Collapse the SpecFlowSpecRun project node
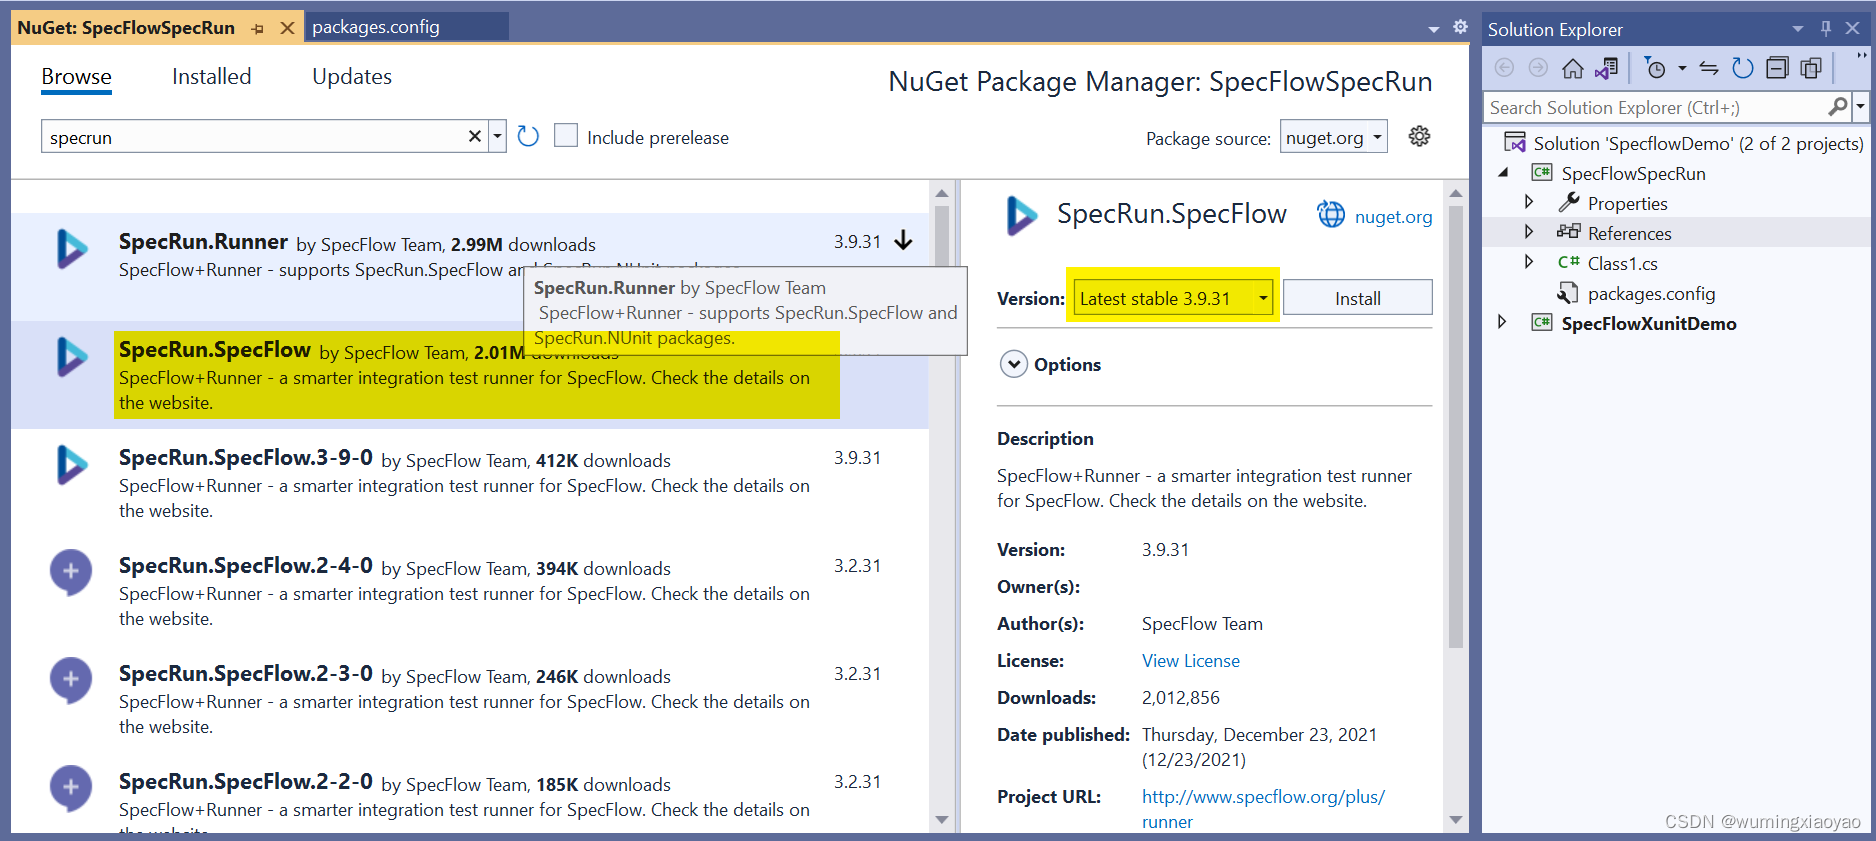This screenshot has height=841, width=1876. coord(1503,173)
